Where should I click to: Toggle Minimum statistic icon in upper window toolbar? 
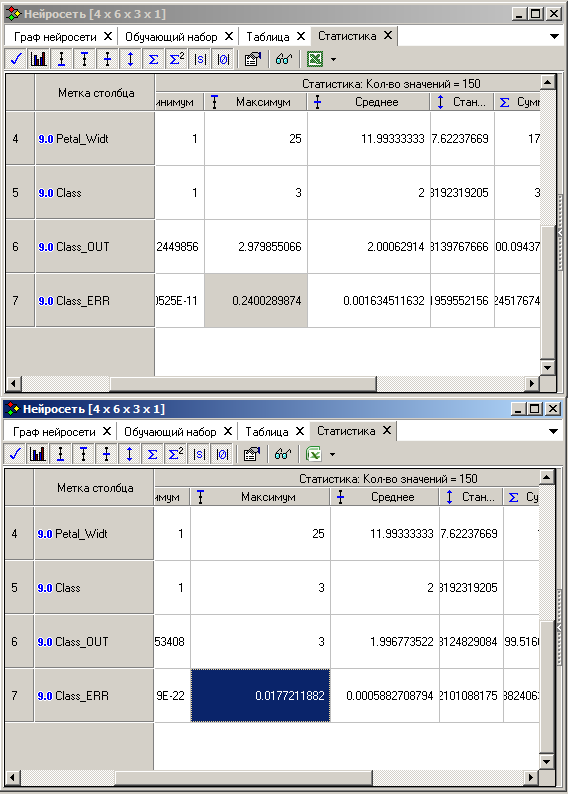61,59
